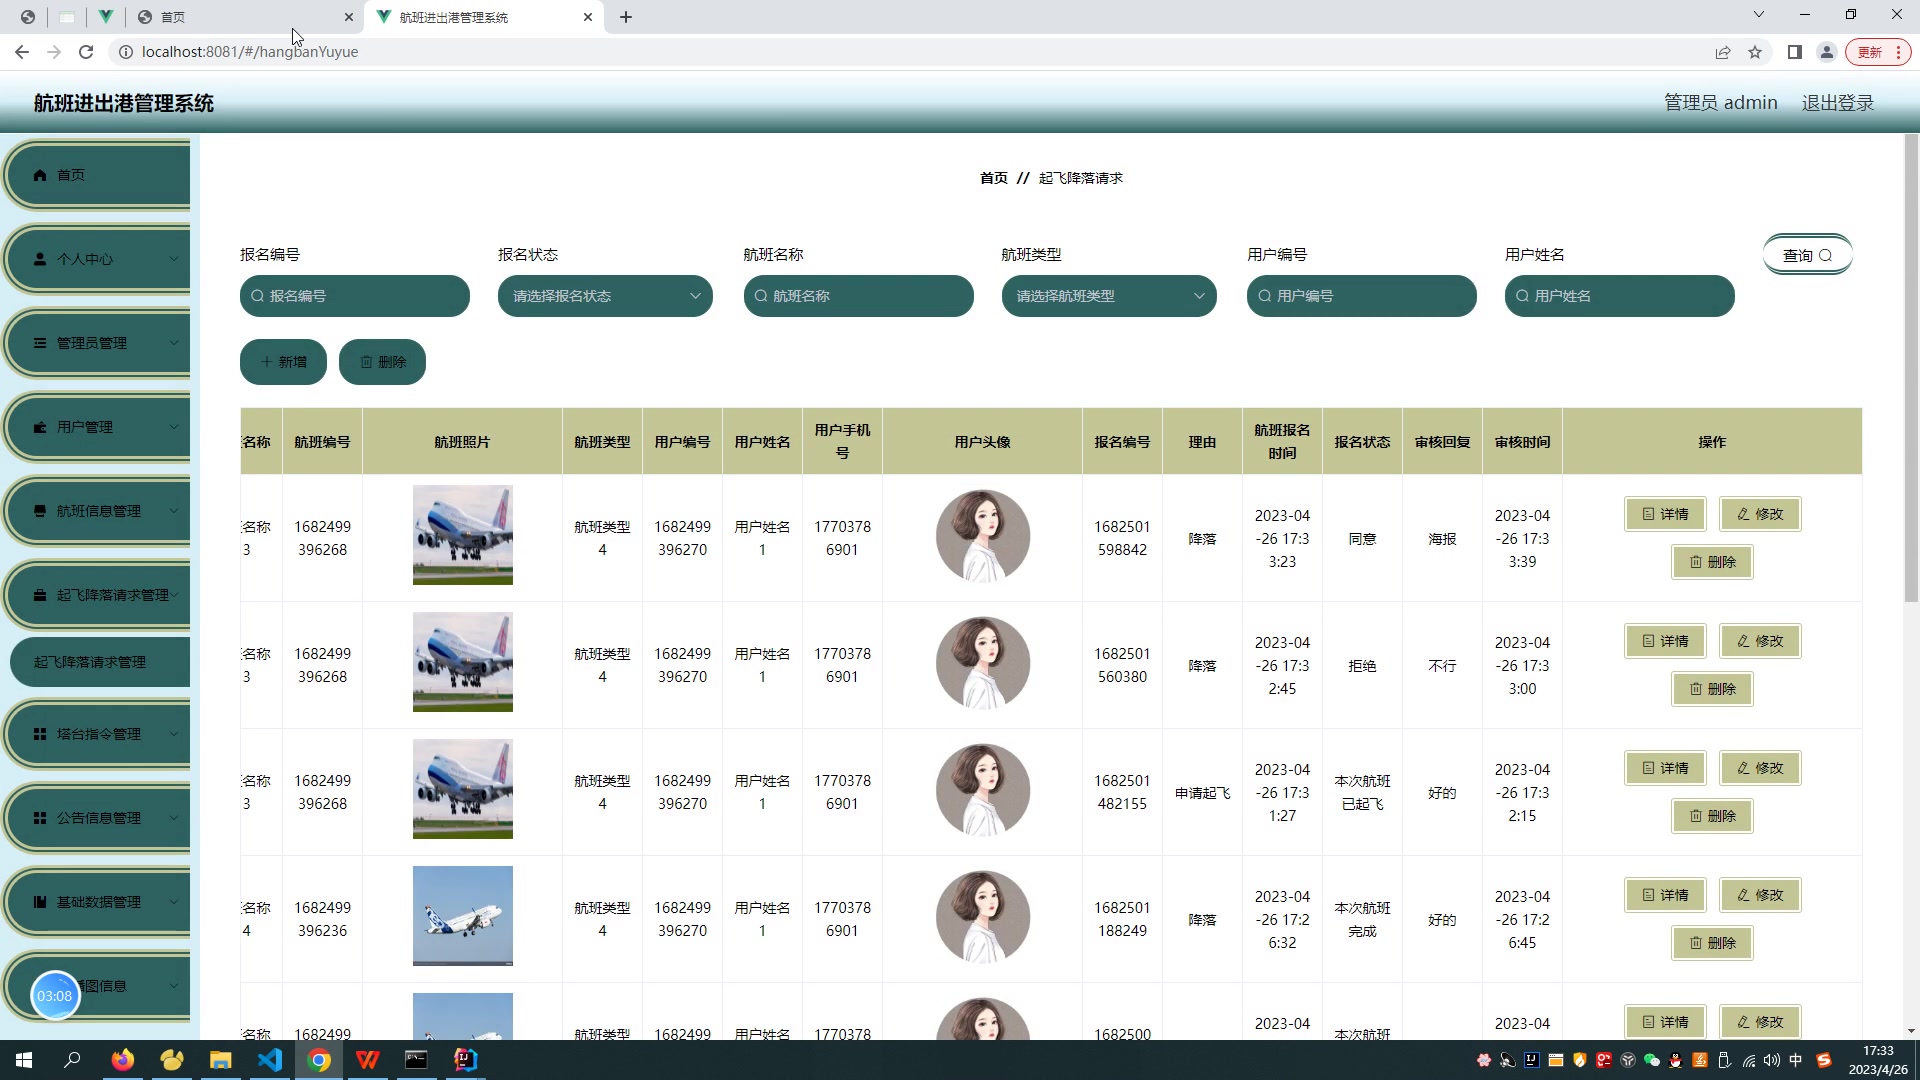1920x1080 pixels.
Task: Expand the 公告信息管理 sidebar menu
Action: click(98, 818)
